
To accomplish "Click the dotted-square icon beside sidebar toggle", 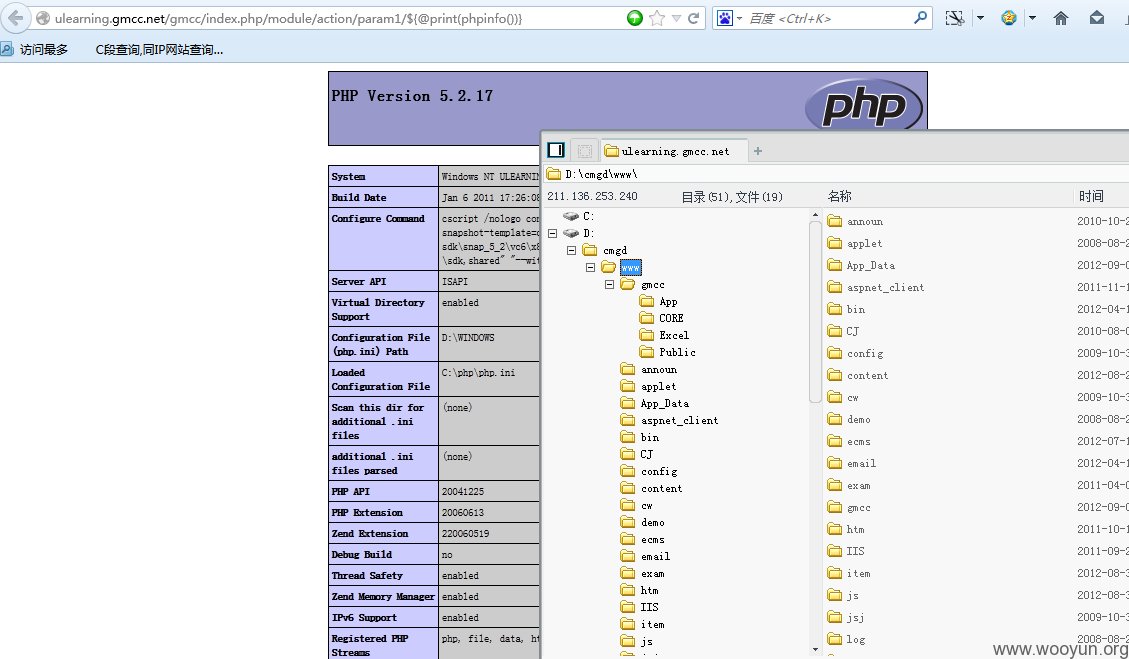I will point(585,151).
